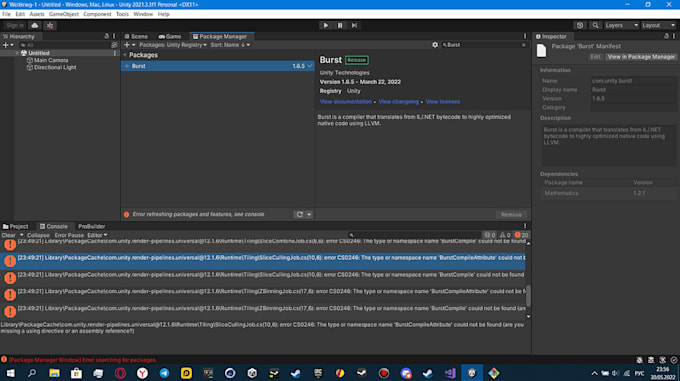Open View changelog link
The width and height of the screenshot is (680, 381).
[x=399, y=102]
